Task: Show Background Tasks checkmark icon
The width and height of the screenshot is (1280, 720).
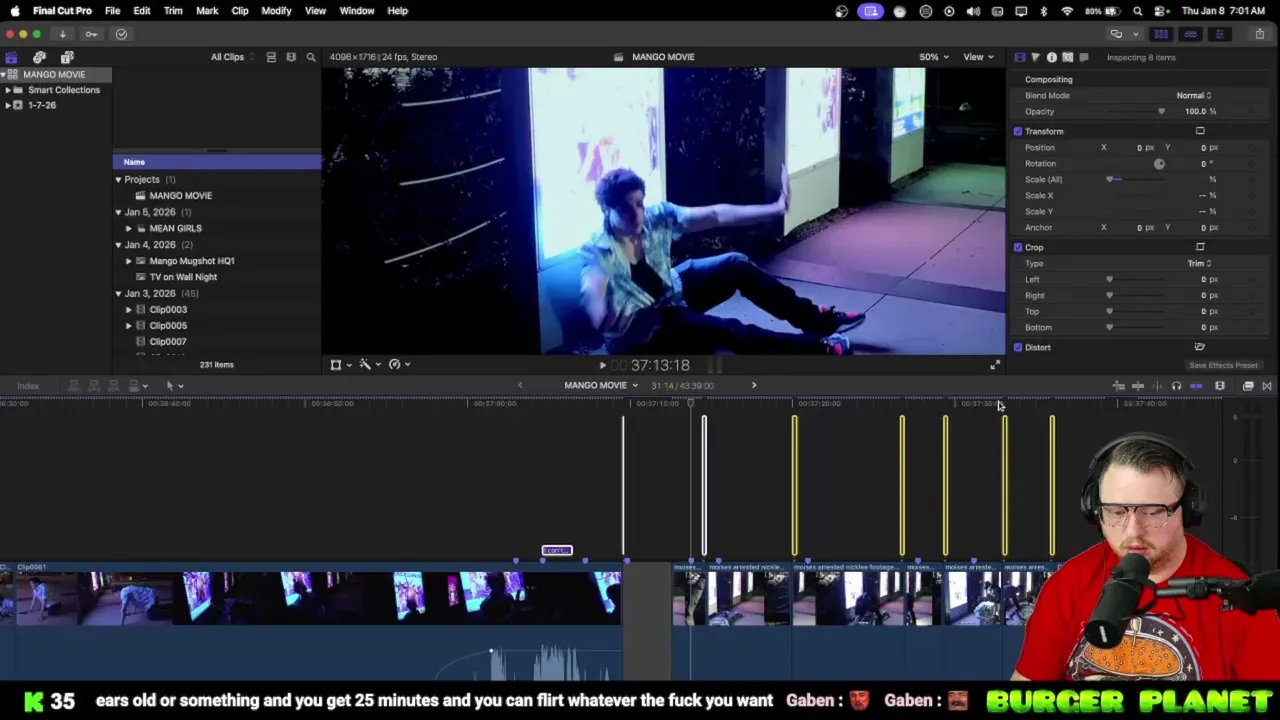Action: coord(121,34)
